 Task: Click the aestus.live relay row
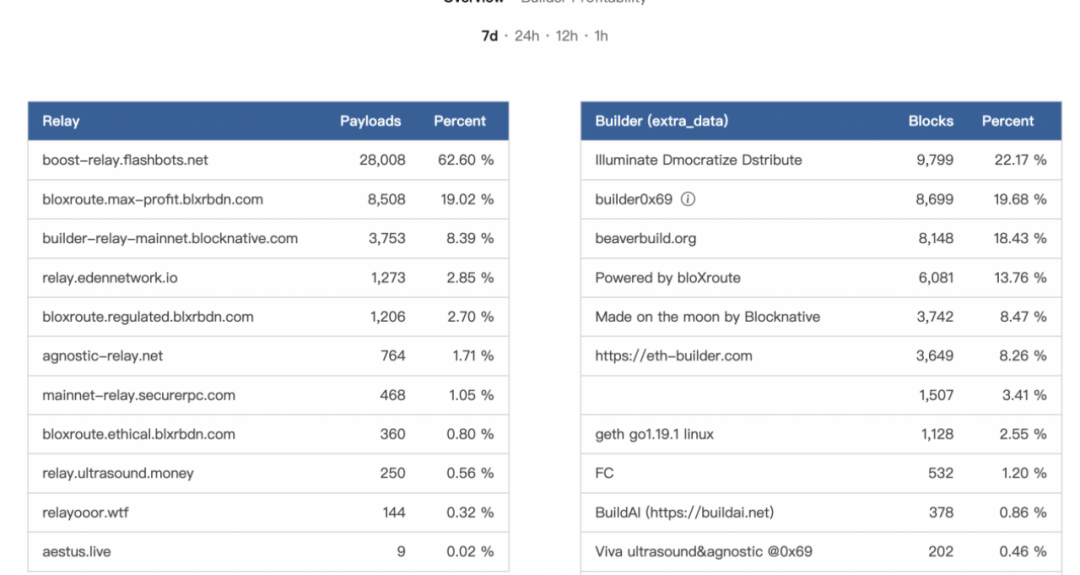point(75,552)
